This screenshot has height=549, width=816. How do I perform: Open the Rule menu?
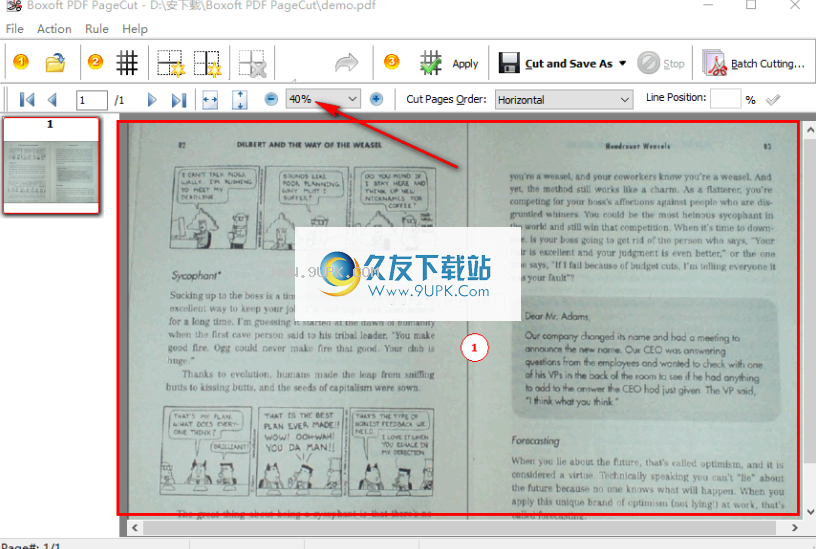pyautogui.click(x=97, y=29)
